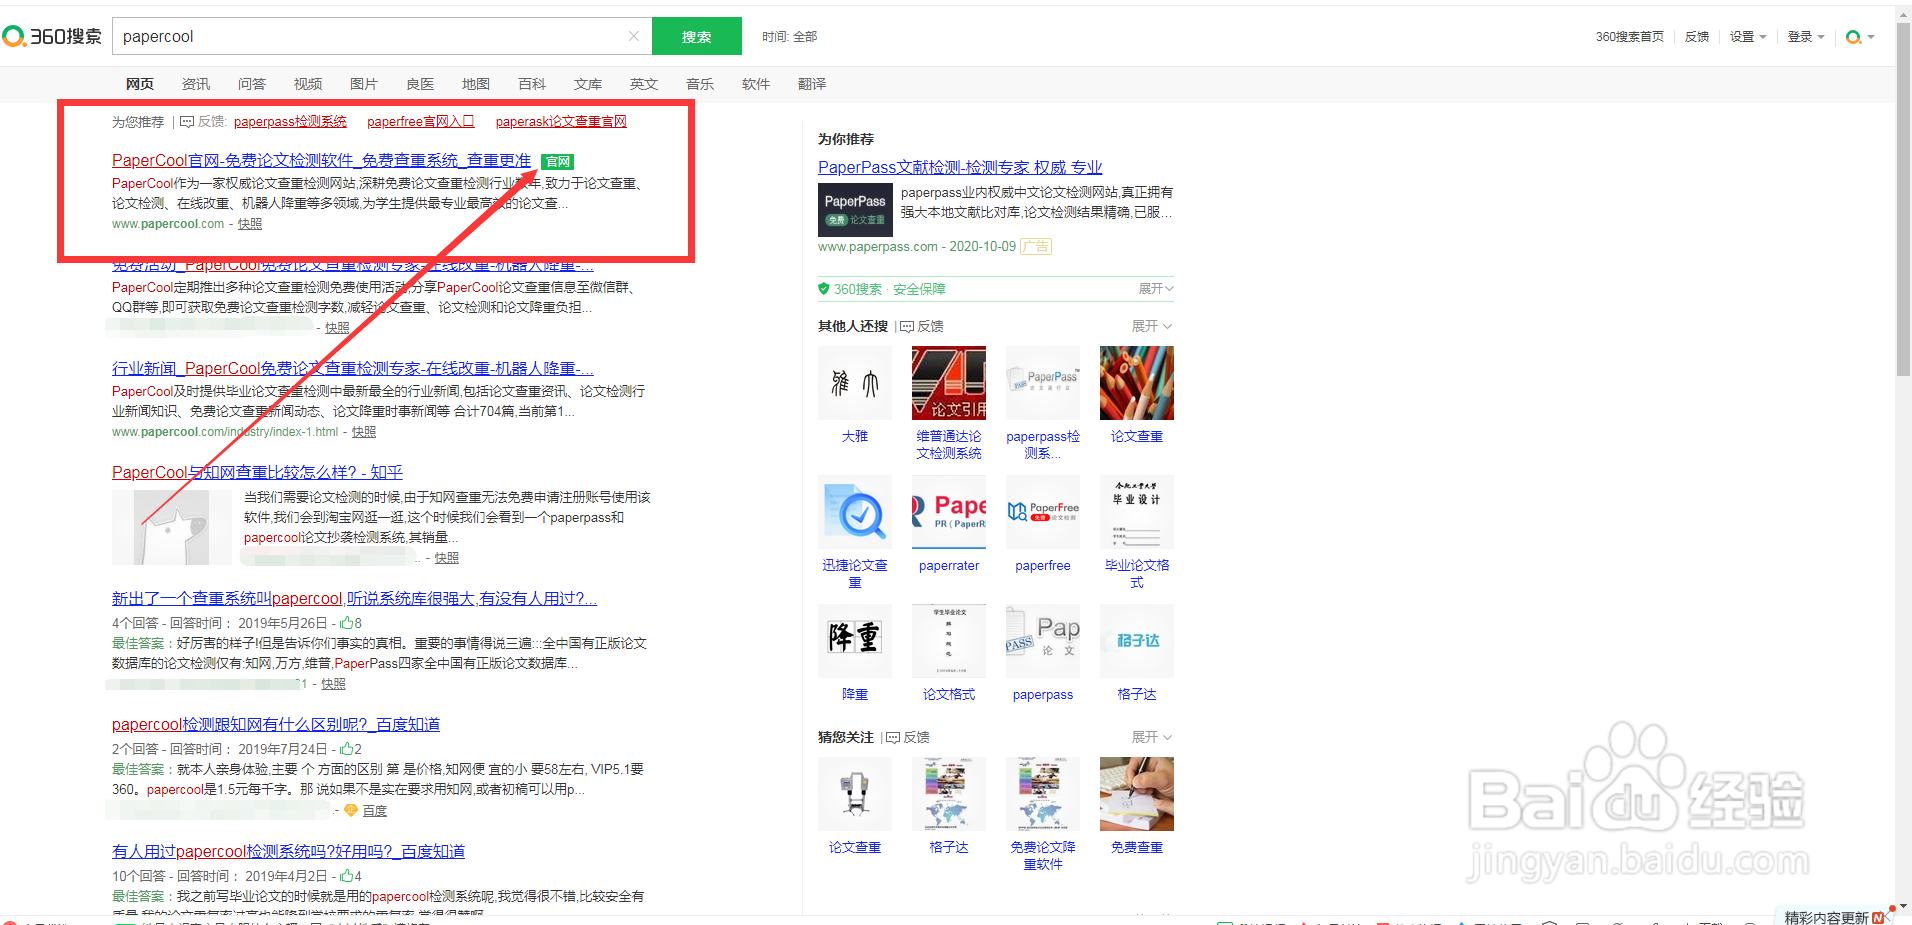
Task: Click the 360搜索 logo
Action: (52, 36)
